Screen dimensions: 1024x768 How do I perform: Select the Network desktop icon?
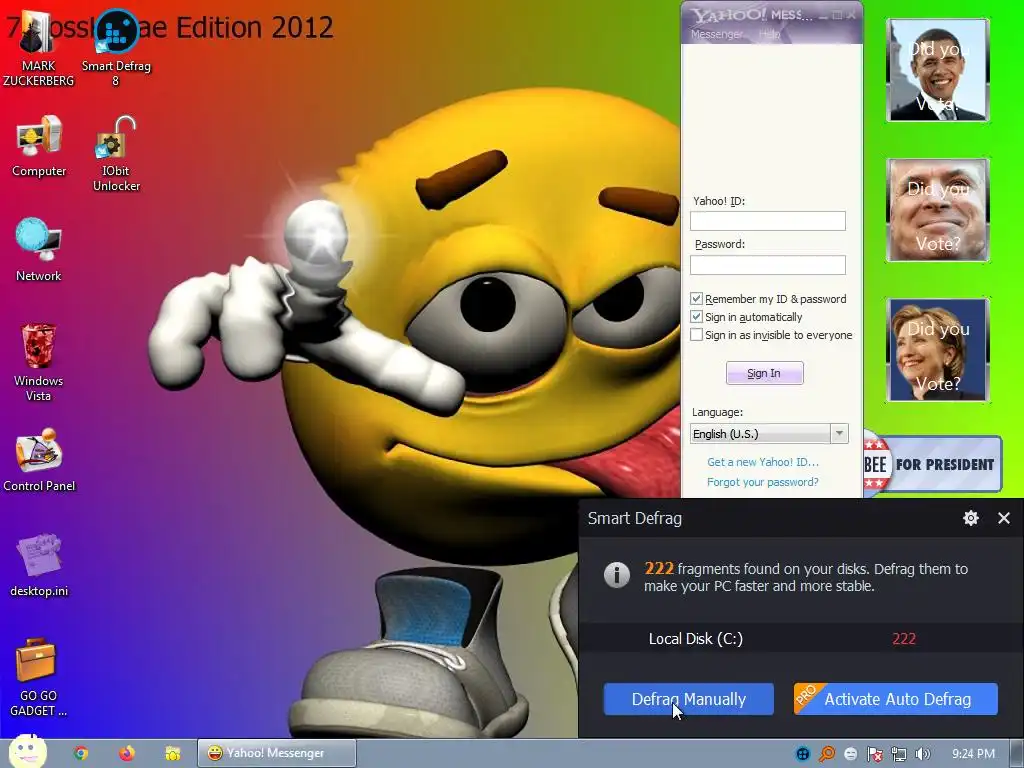coord(39,251)
